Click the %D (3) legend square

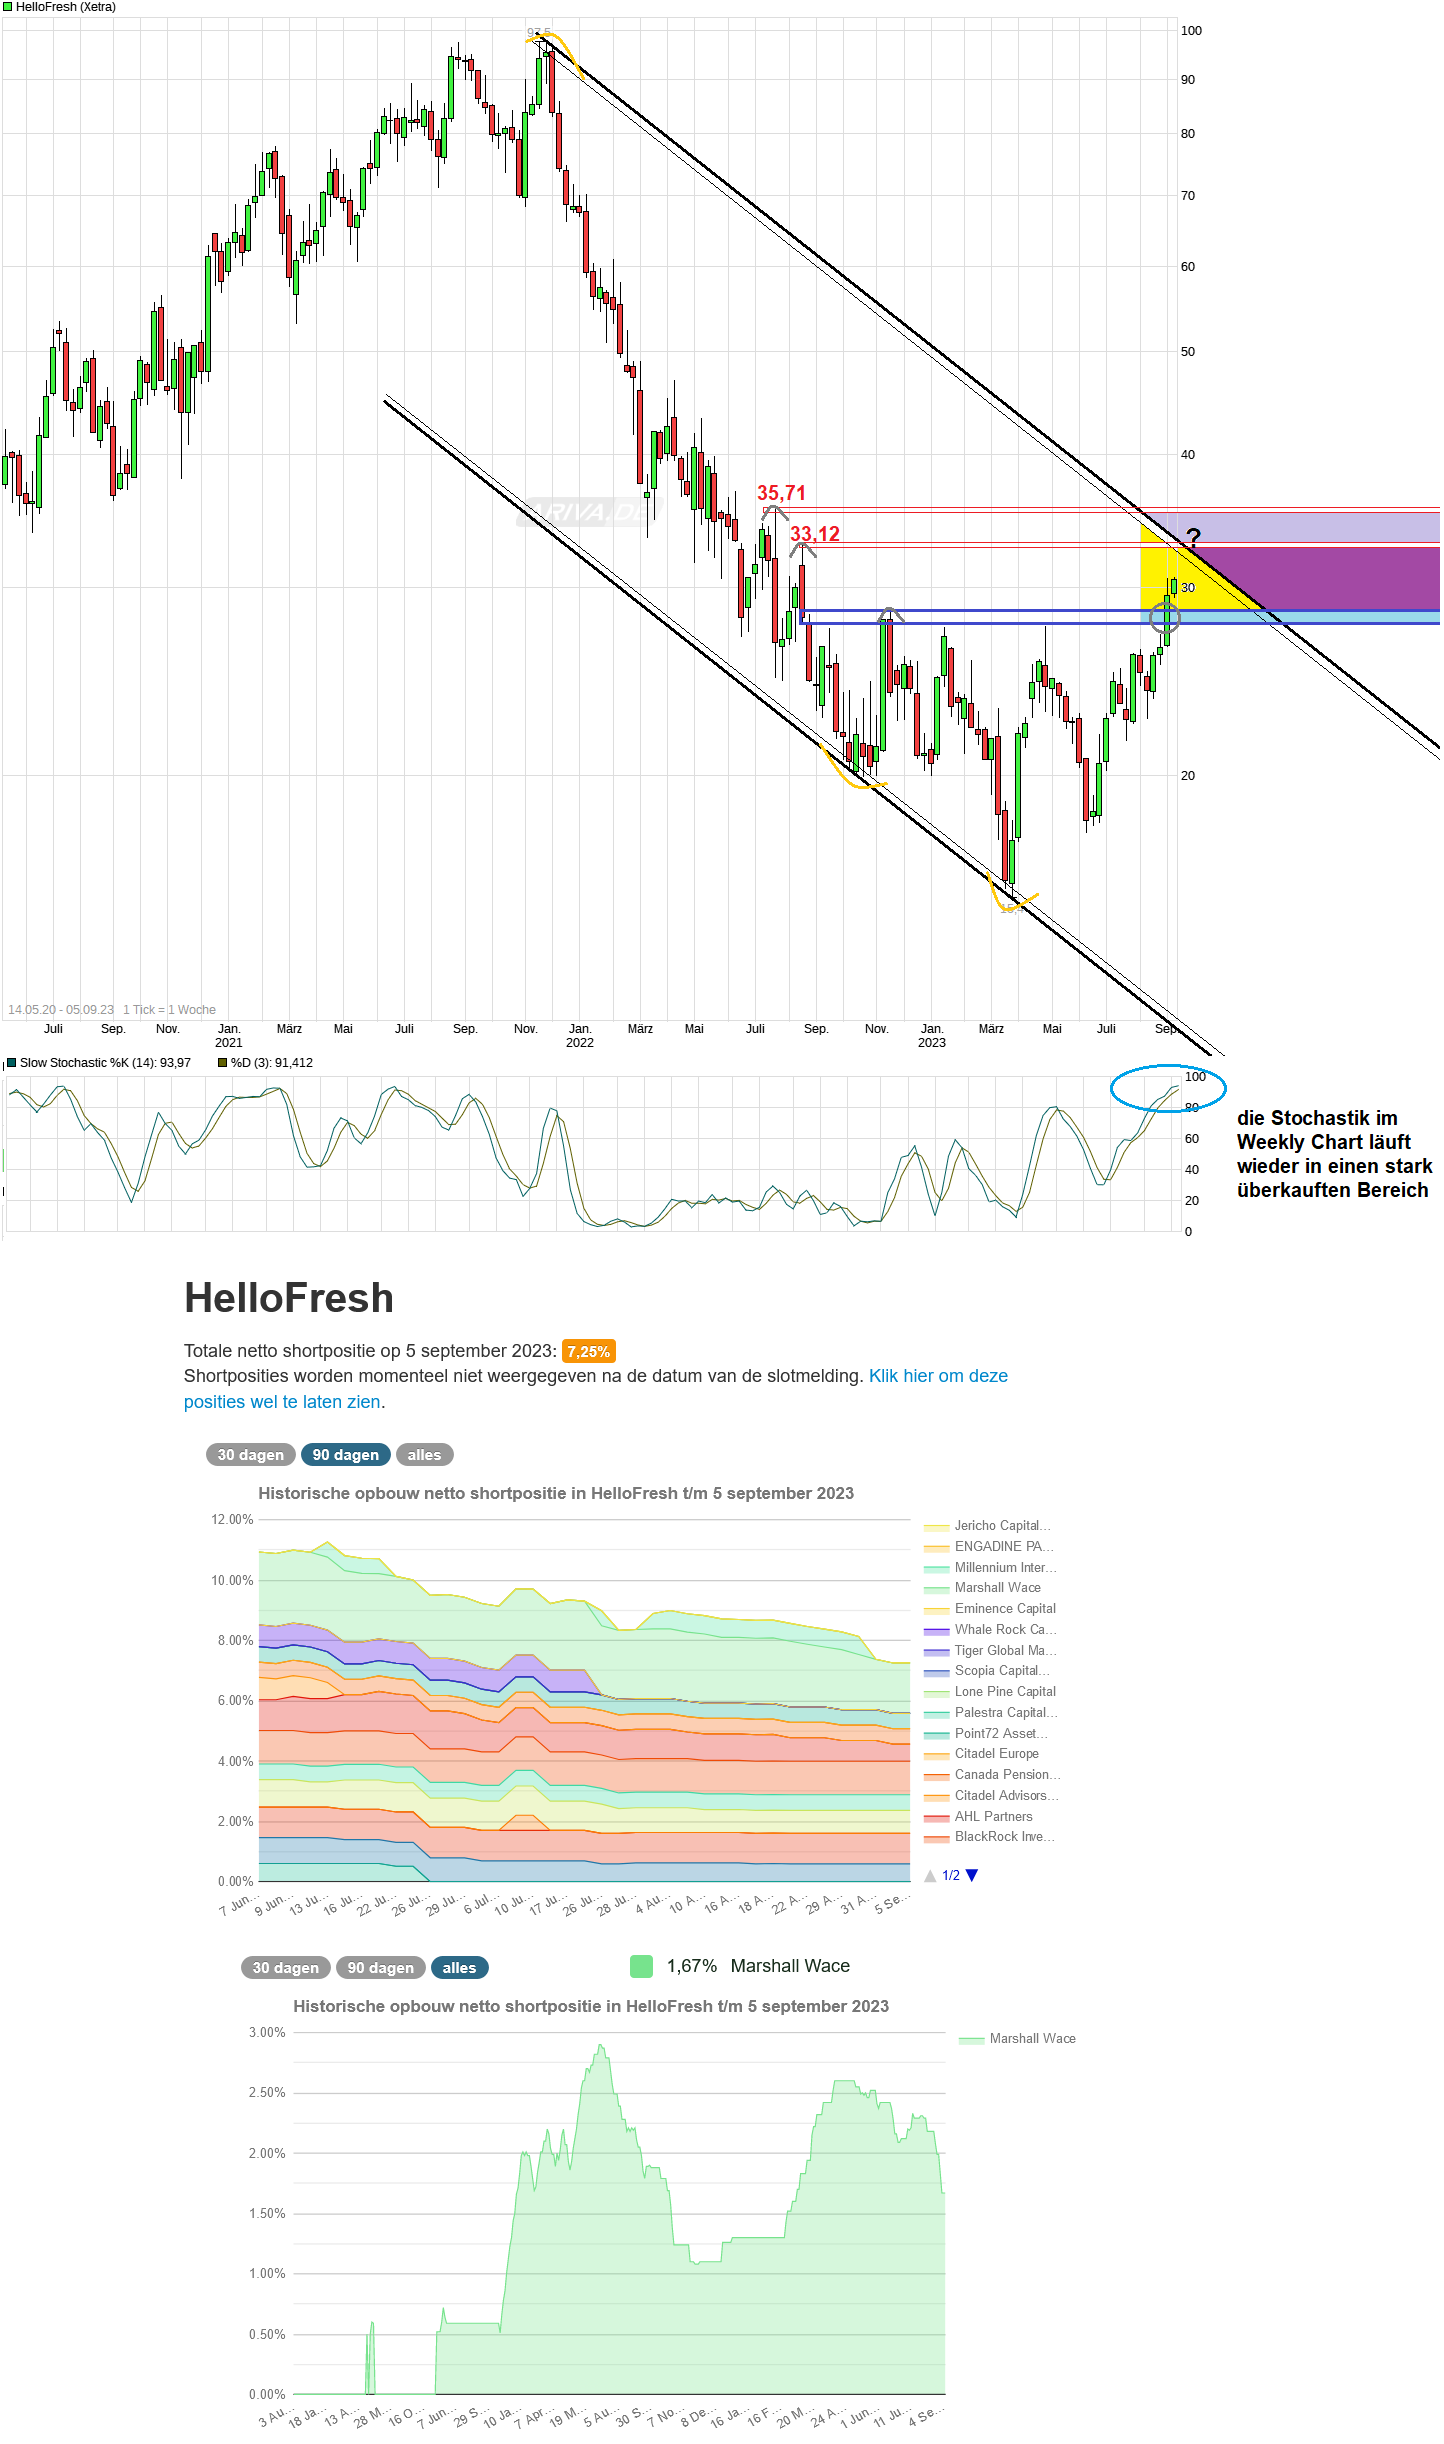point(223,1063)
